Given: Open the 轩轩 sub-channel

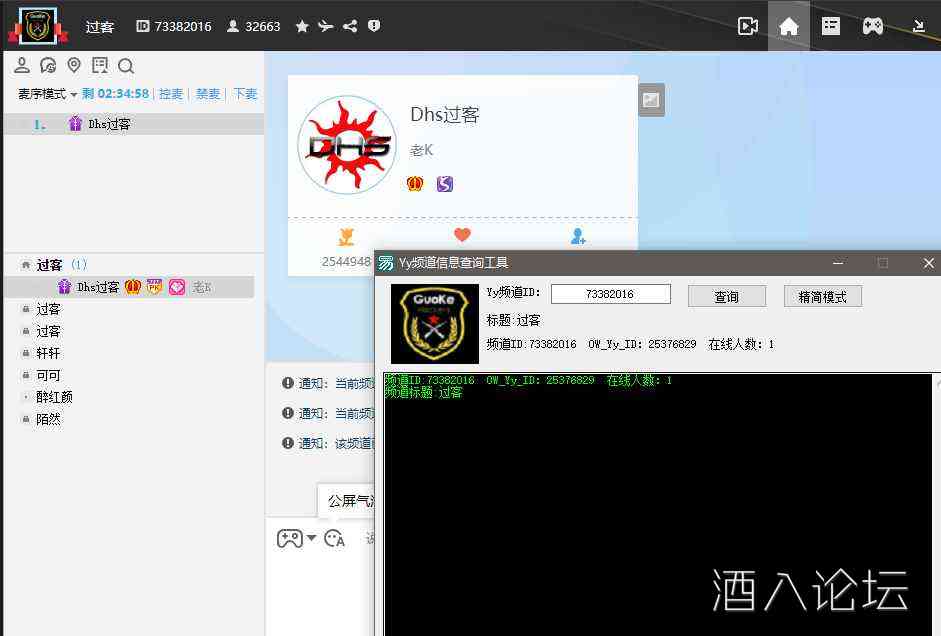Looking at the screenshot, I should point(48,353).
